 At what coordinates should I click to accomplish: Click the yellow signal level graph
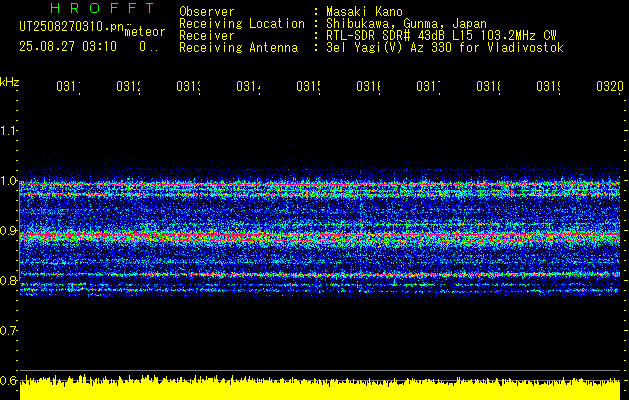click(320, 388)
